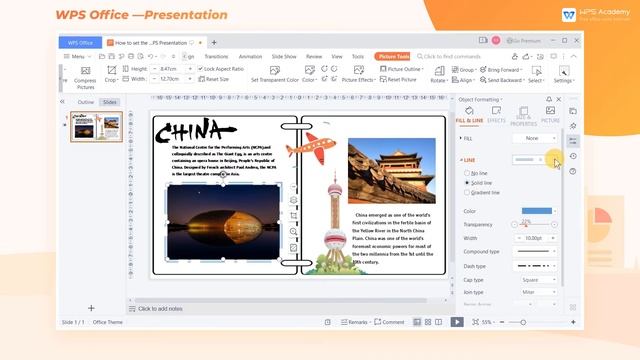The image size is (640, 360).
Task: Open Join type Miter dropdown
Action: [x=539, y=292]
